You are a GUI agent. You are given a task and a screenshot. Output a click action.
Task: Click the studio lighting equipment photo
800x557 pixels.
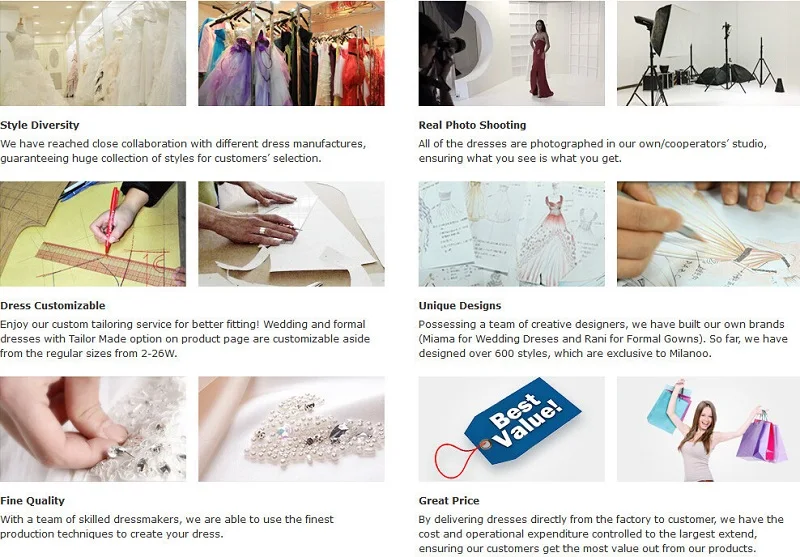point(709,53)
